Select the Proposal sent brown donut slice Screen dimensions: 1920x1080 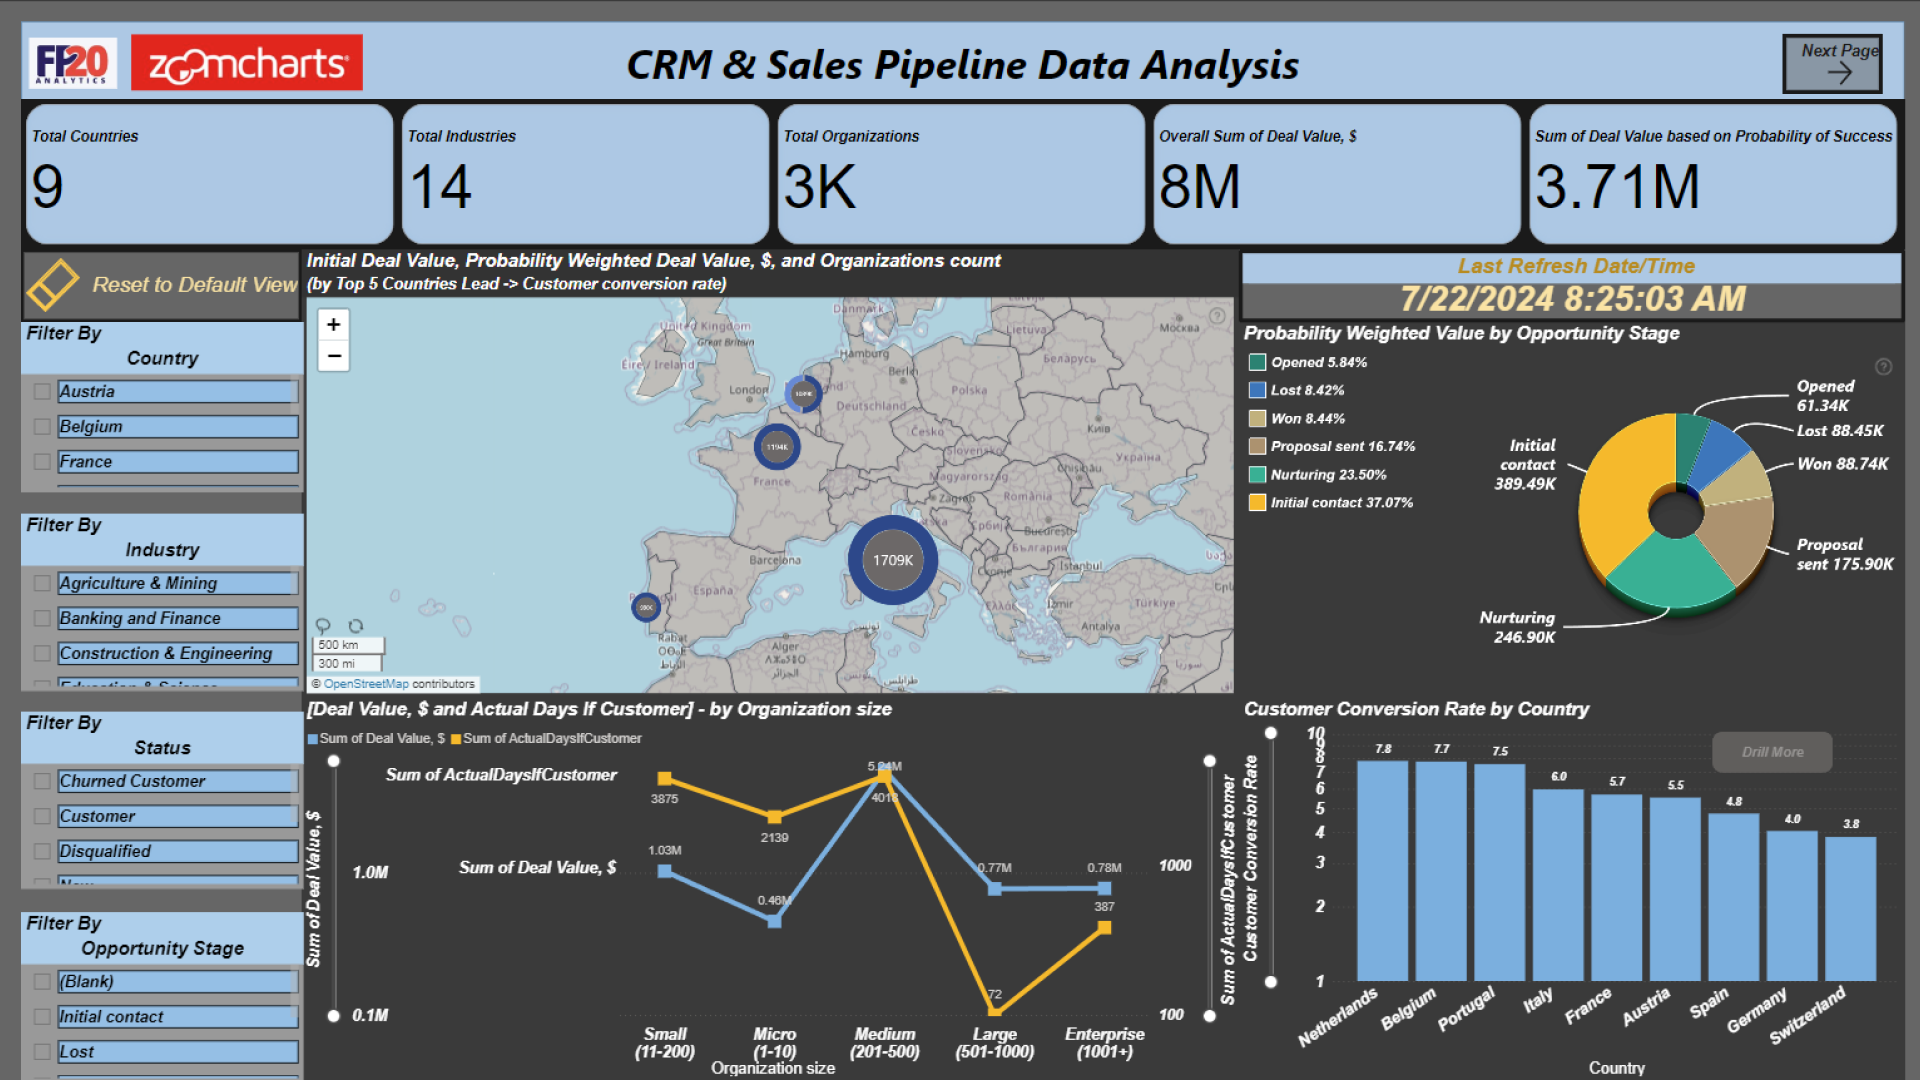coord(1740,535)
